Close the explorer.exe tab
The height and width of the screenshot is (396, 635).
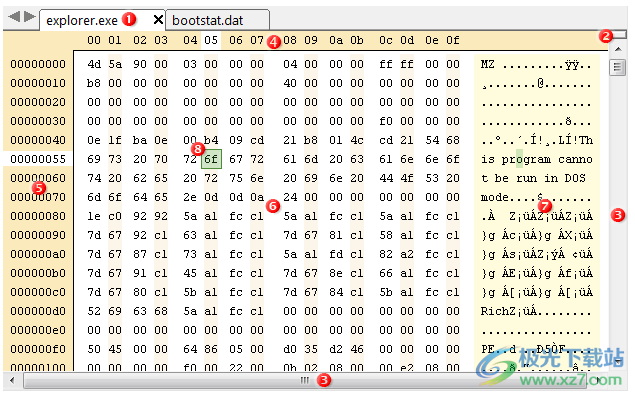coord(158,19)
